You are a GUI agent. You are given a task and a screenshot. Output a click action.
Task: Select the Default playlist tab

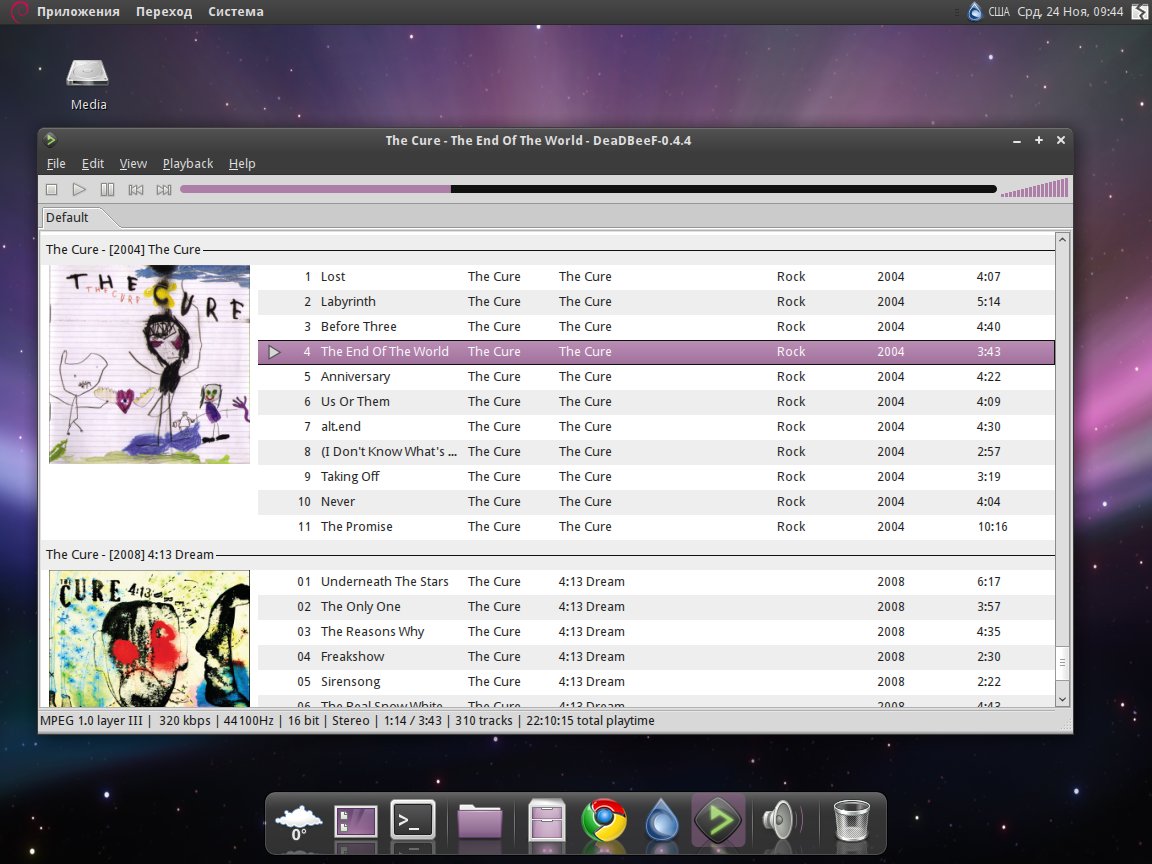coord(68,217)
